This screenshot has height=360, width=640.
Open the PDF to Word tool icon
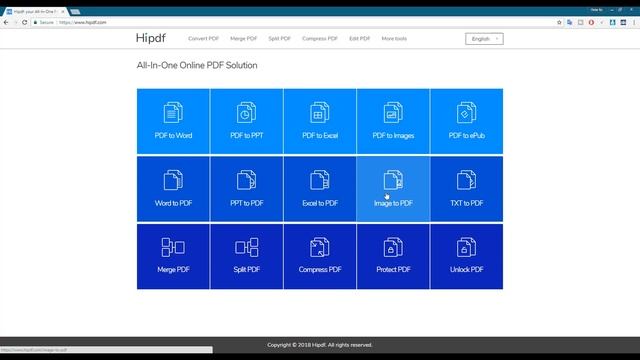point(173,113)
